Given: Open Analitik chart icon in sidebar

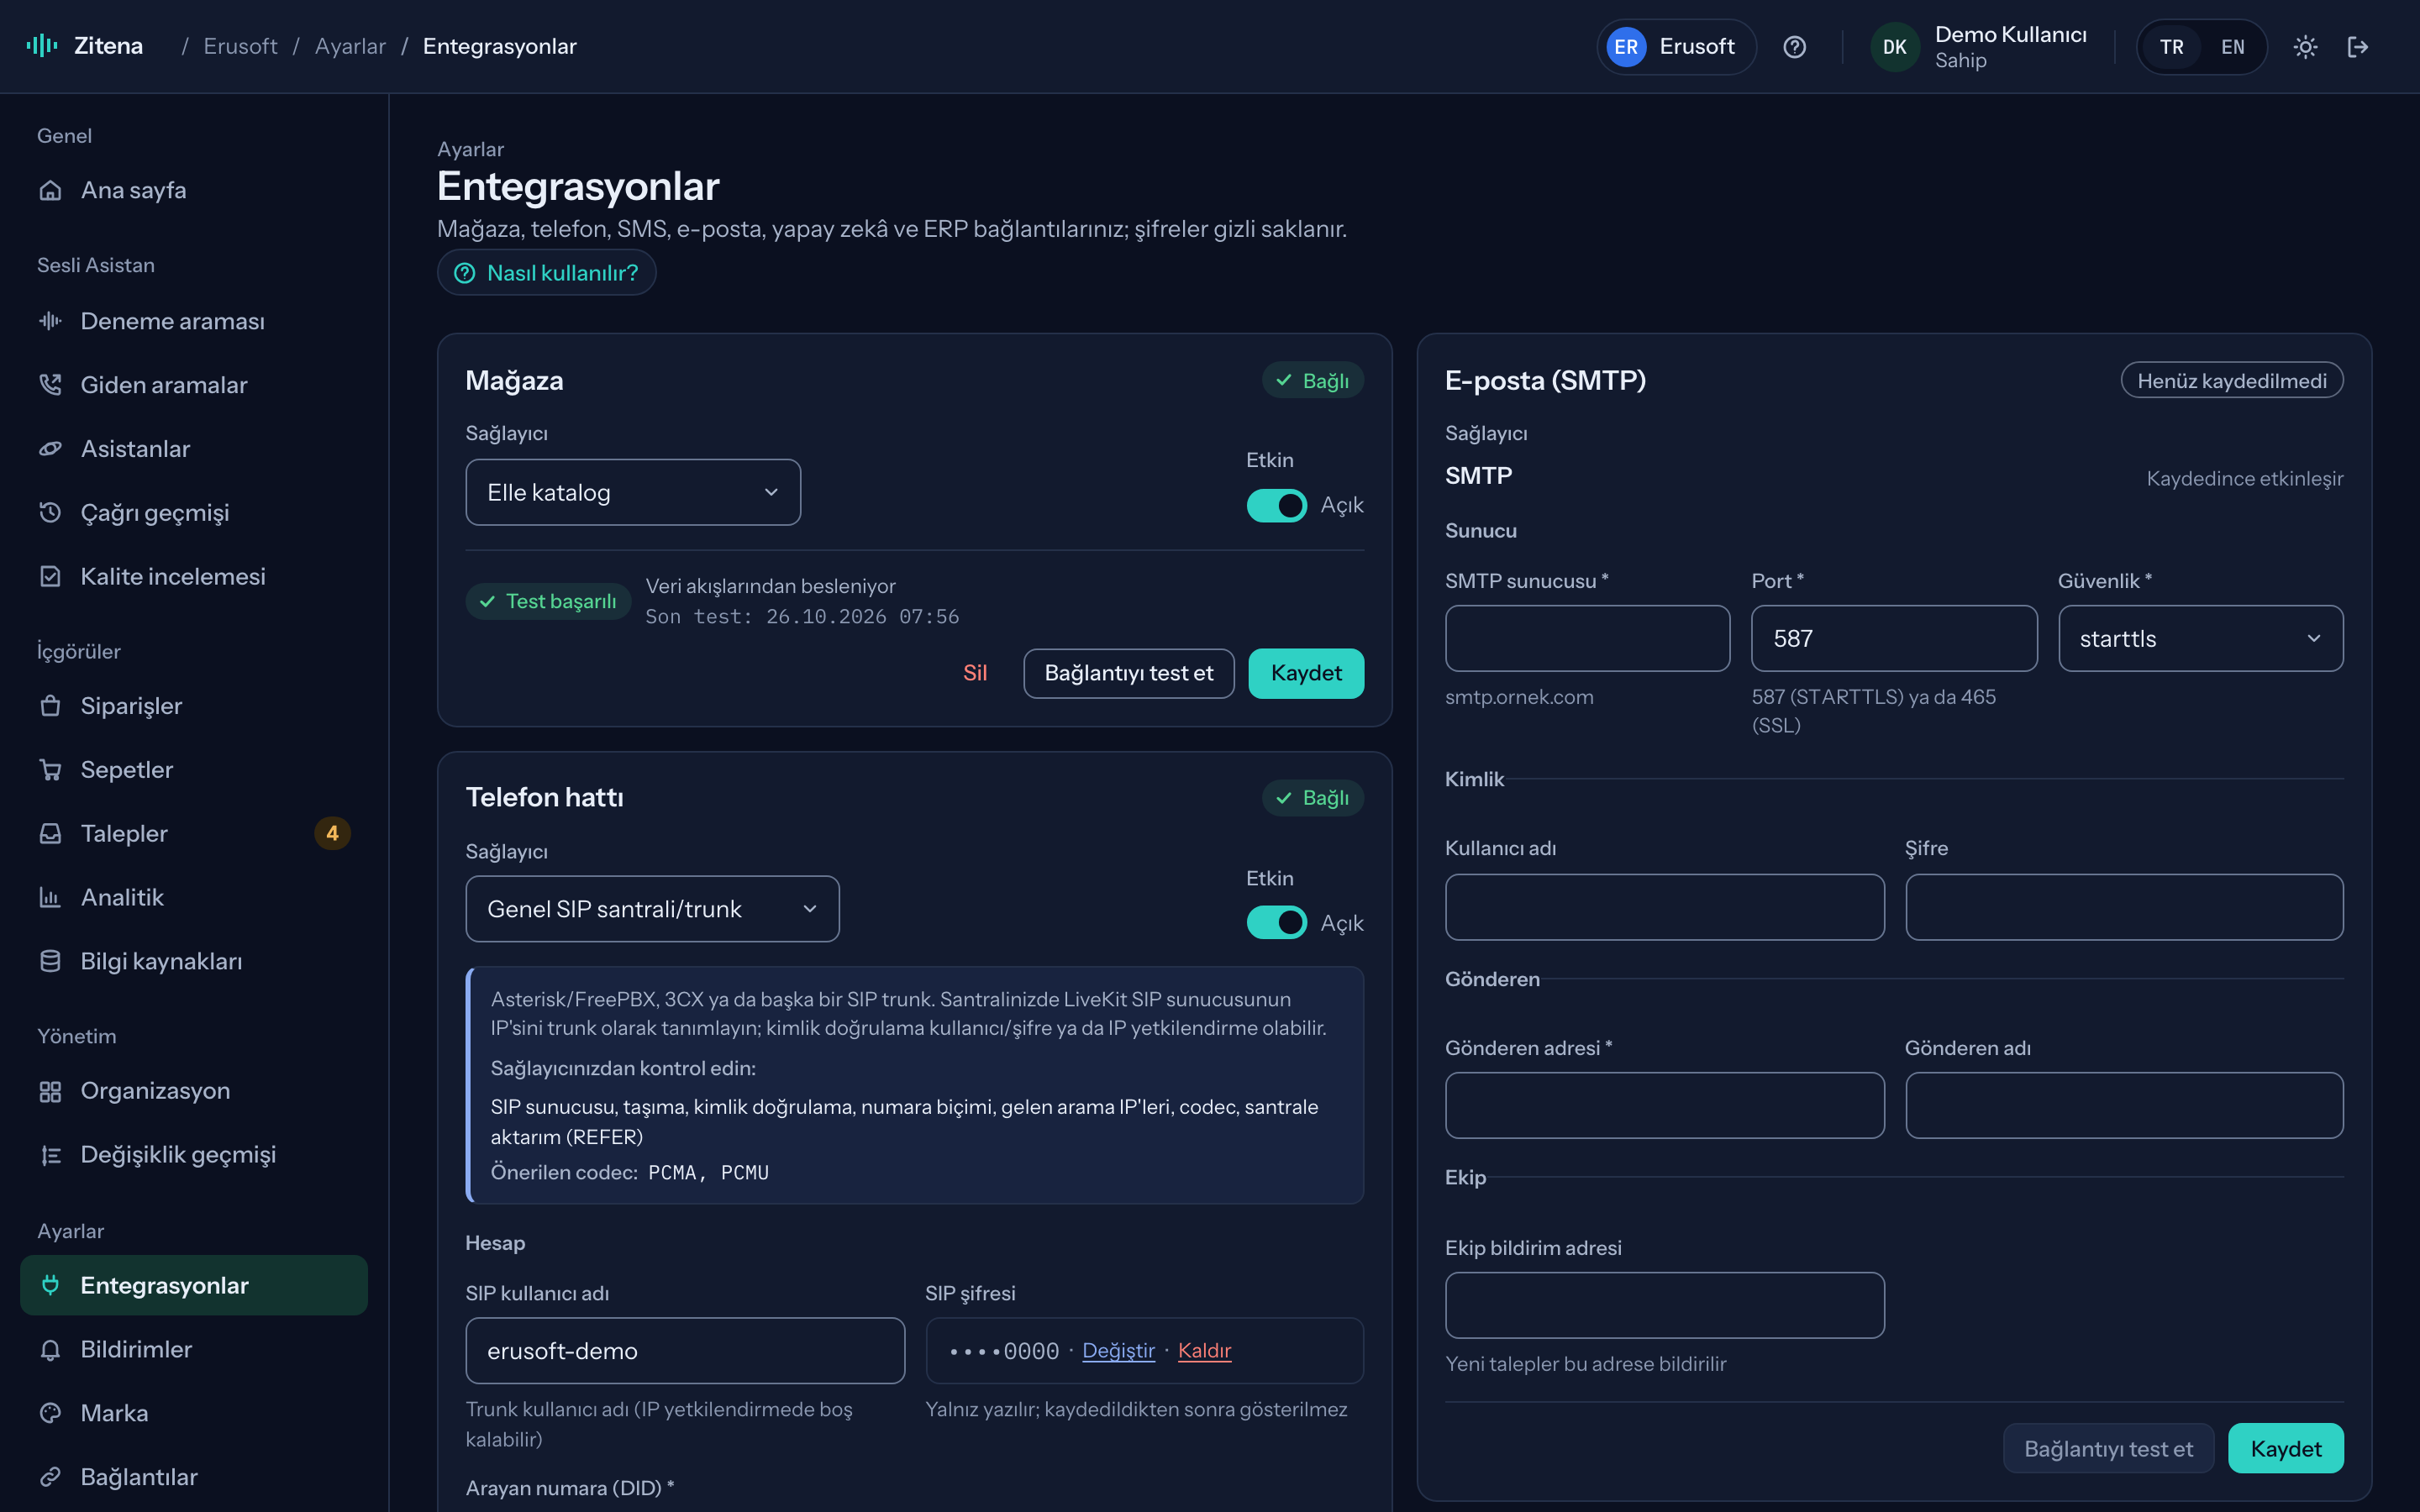Looking at the screenshot, I should pyautogui.click(x=50, y=897).
